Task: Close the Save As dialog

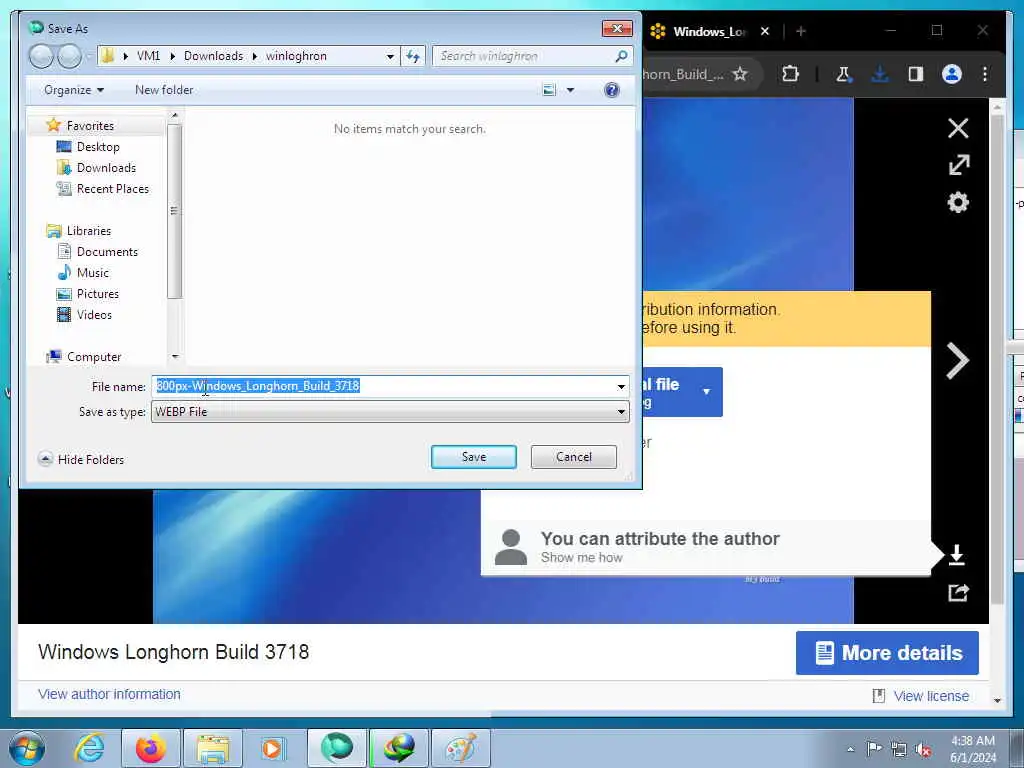Action: click(x=616, y=28)
